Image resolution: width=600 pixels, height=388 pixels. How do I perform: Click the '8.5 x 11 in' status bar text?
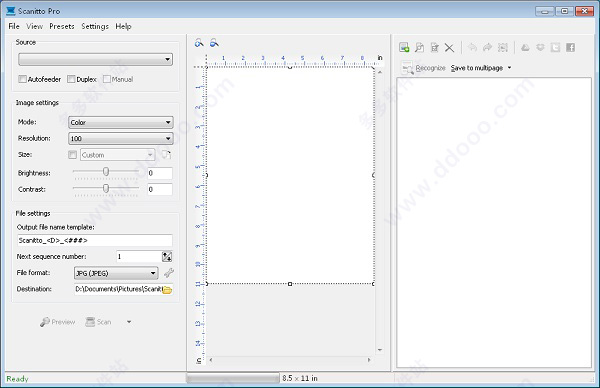(300, 378)
